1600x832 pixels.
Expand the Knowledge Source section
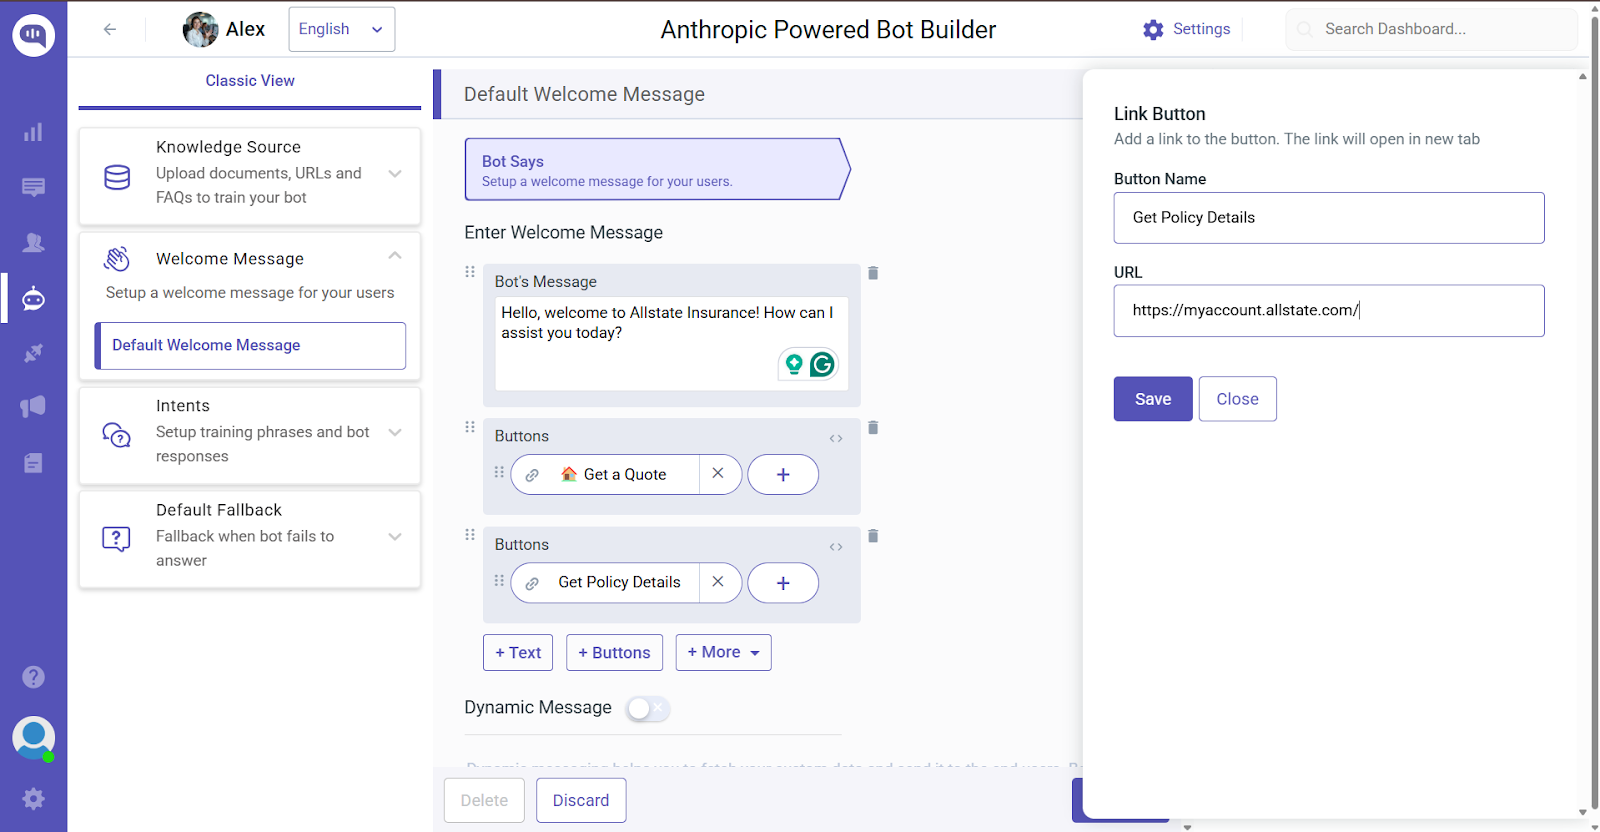point(395,174)
